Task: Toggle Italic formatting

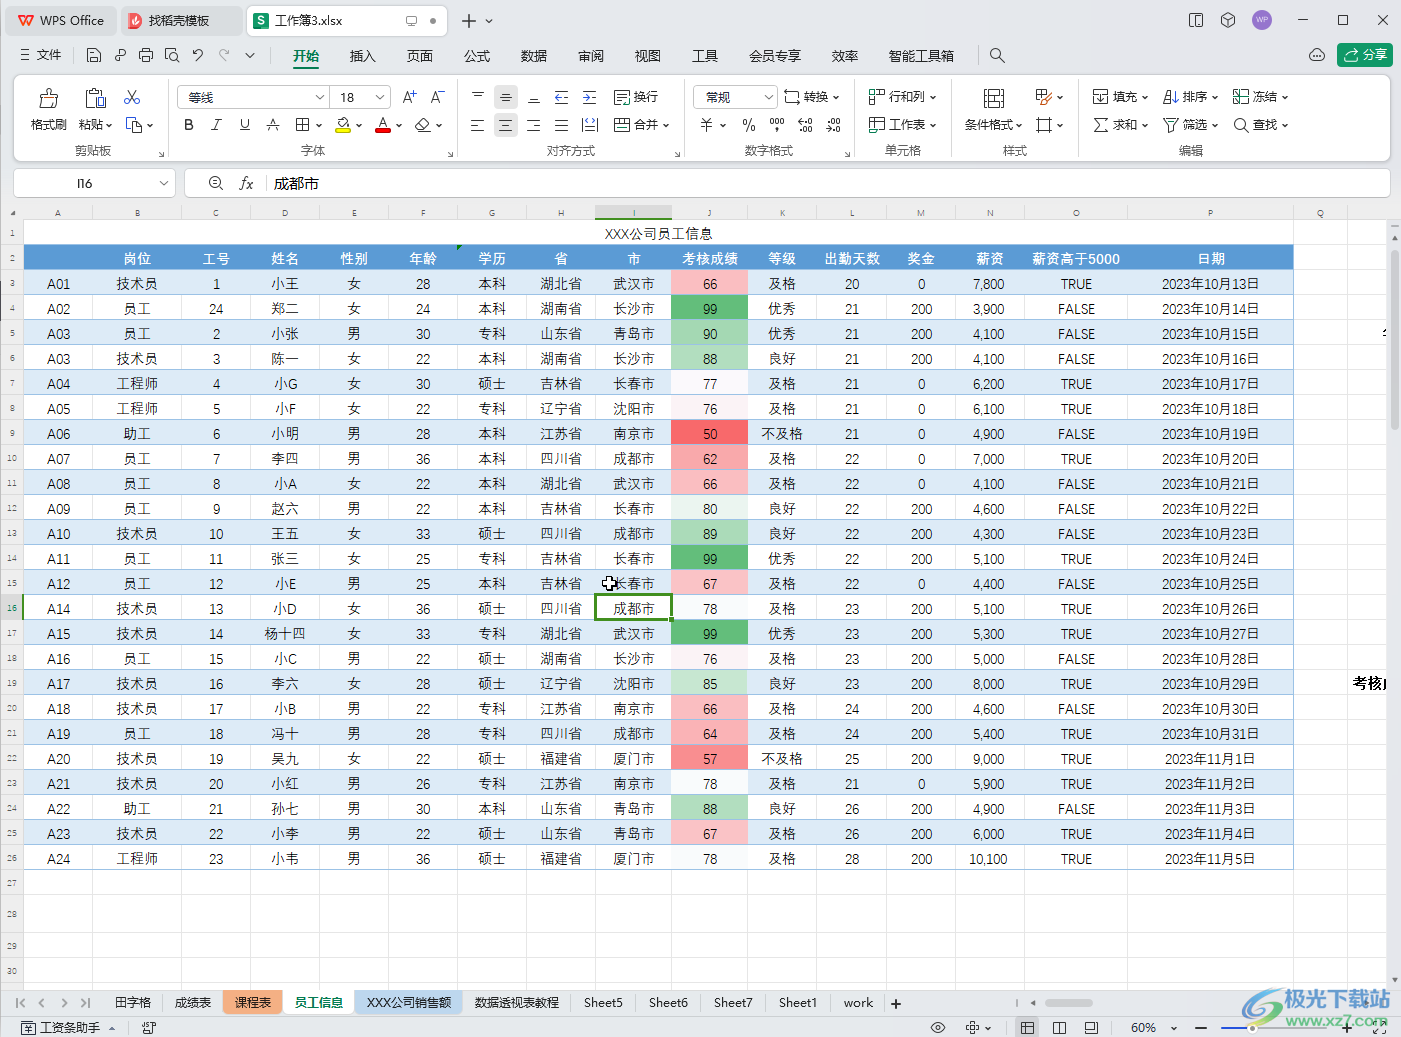Action: 216,125
